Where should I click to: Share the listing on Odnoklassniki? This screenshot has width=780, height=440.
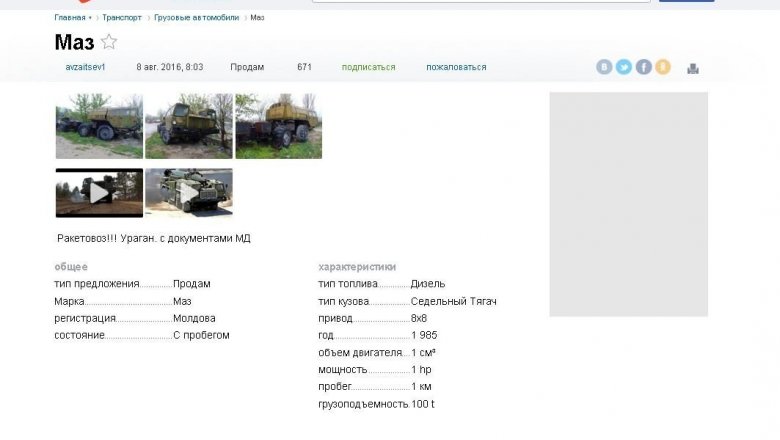663,67
